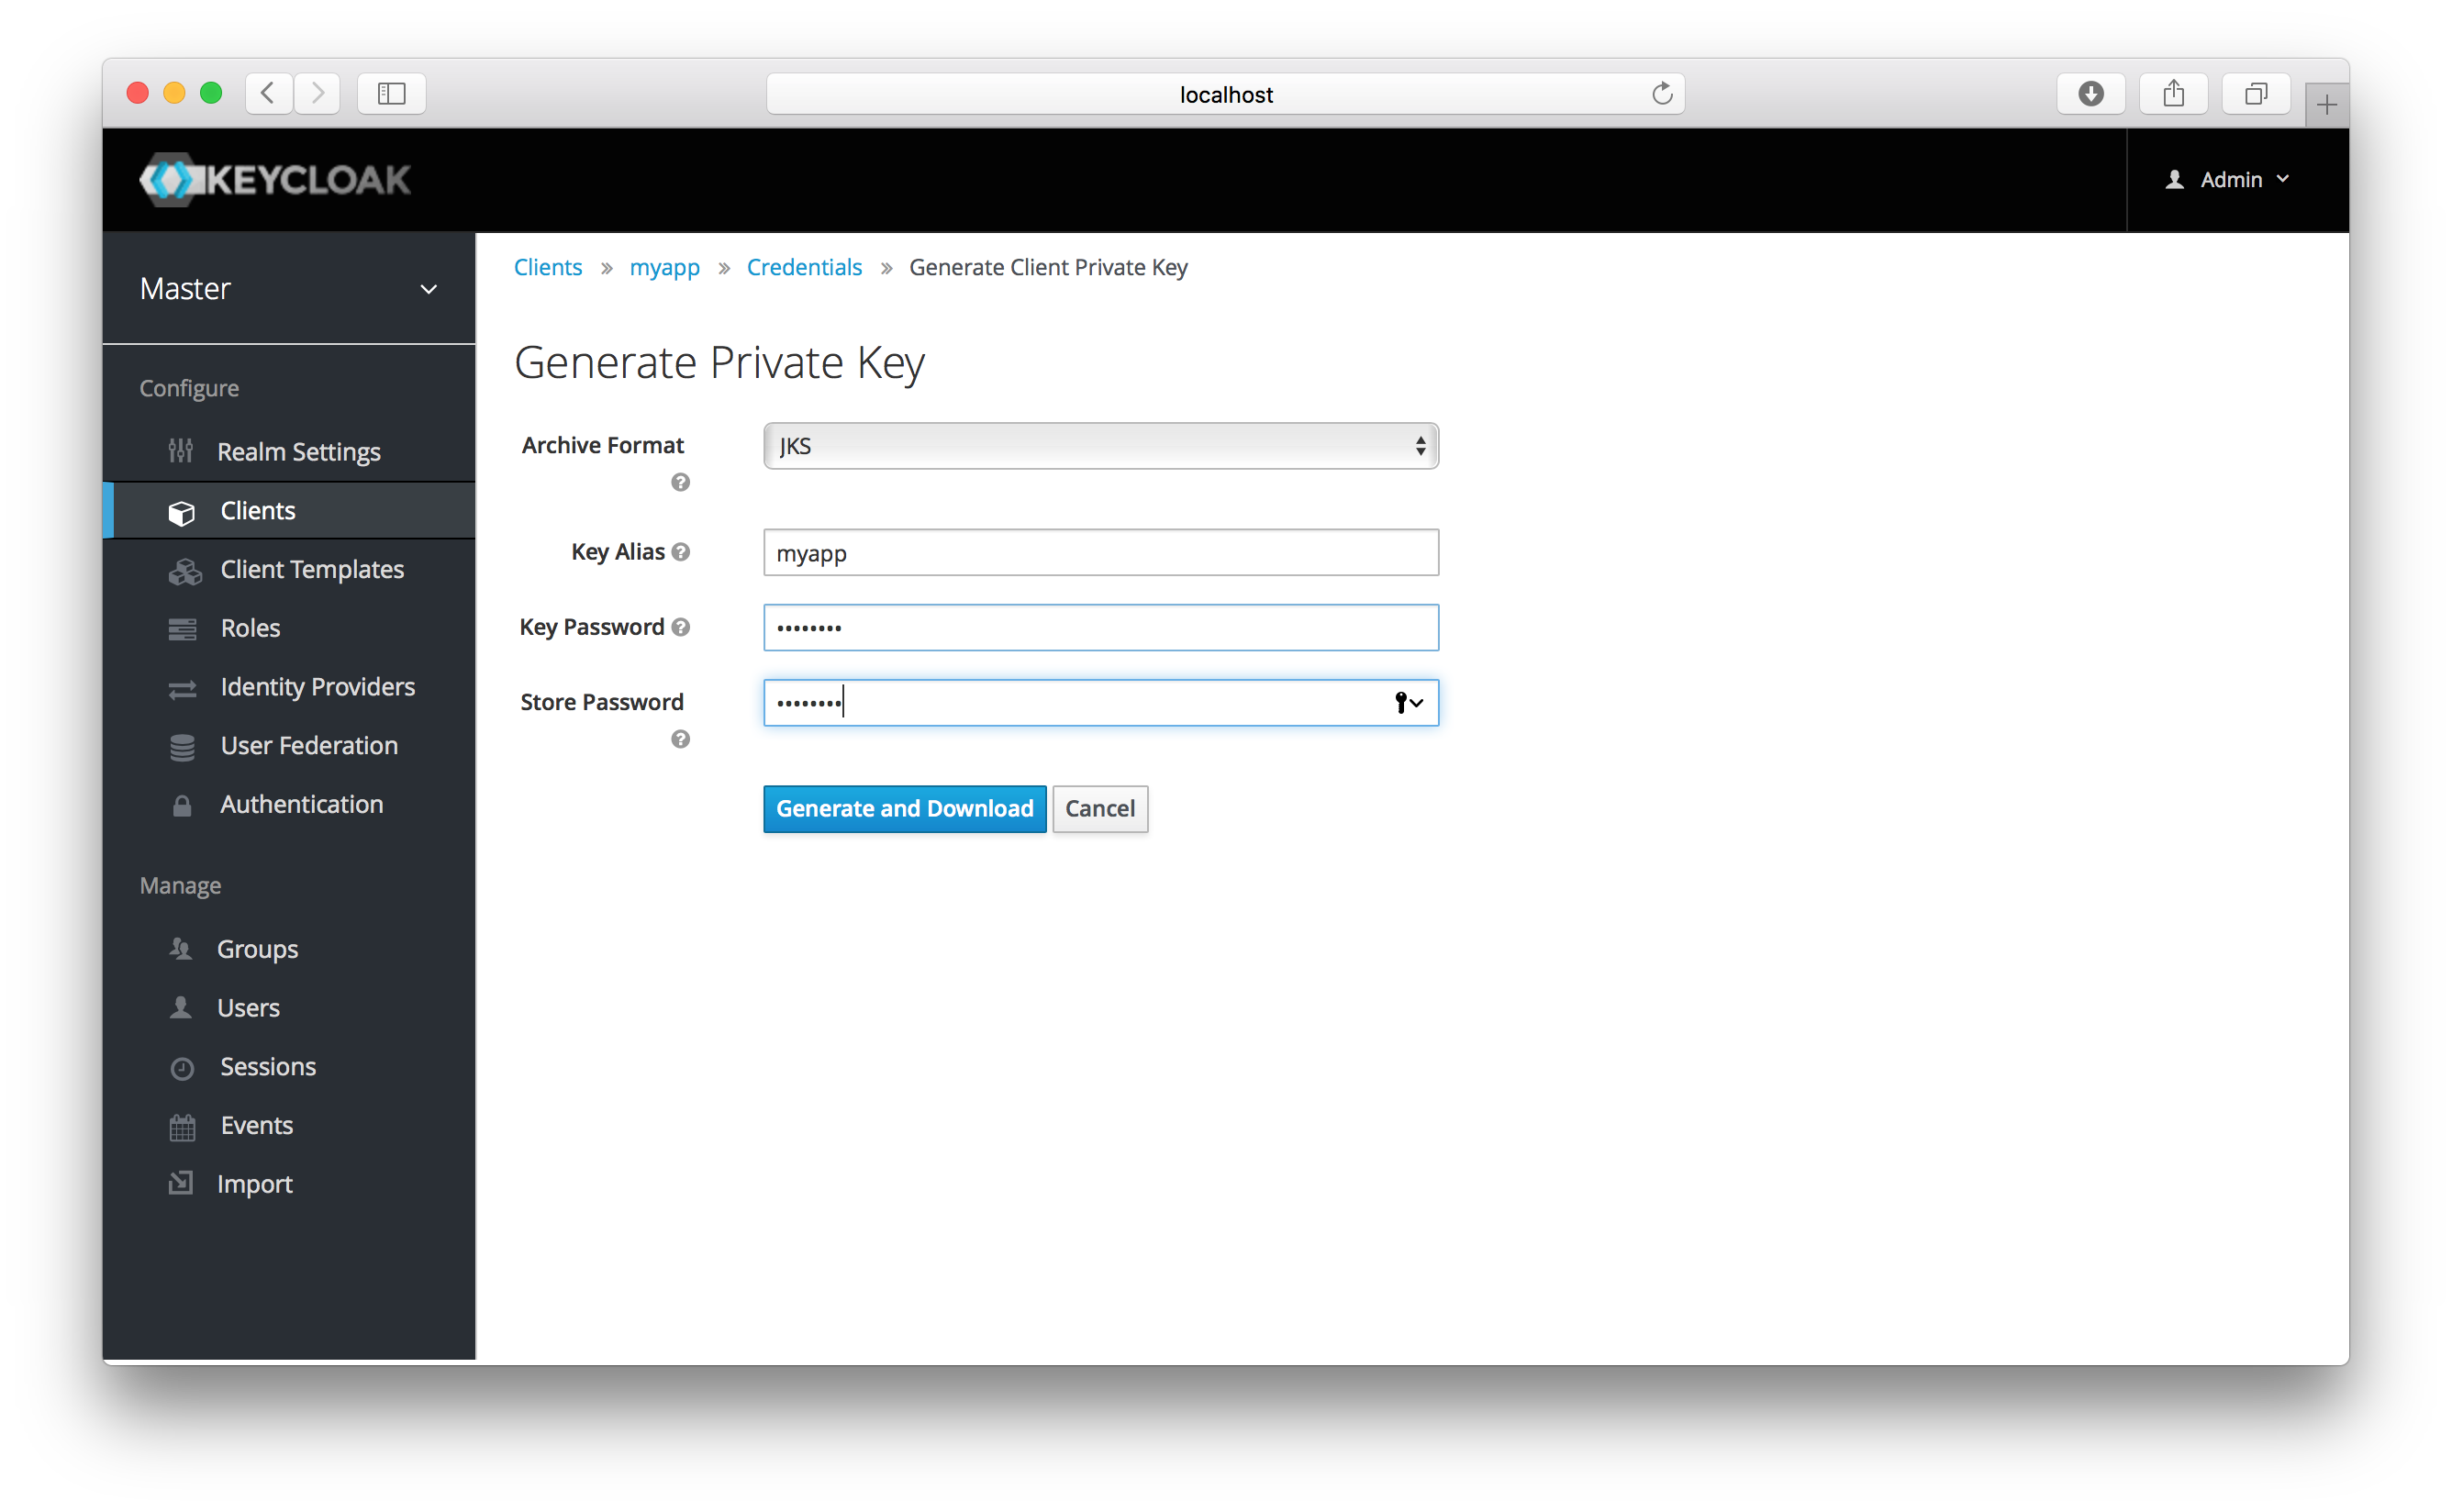Click Generate and Download button
The width and height of the screenshot is (2452, 1512).
pos(904,807)
